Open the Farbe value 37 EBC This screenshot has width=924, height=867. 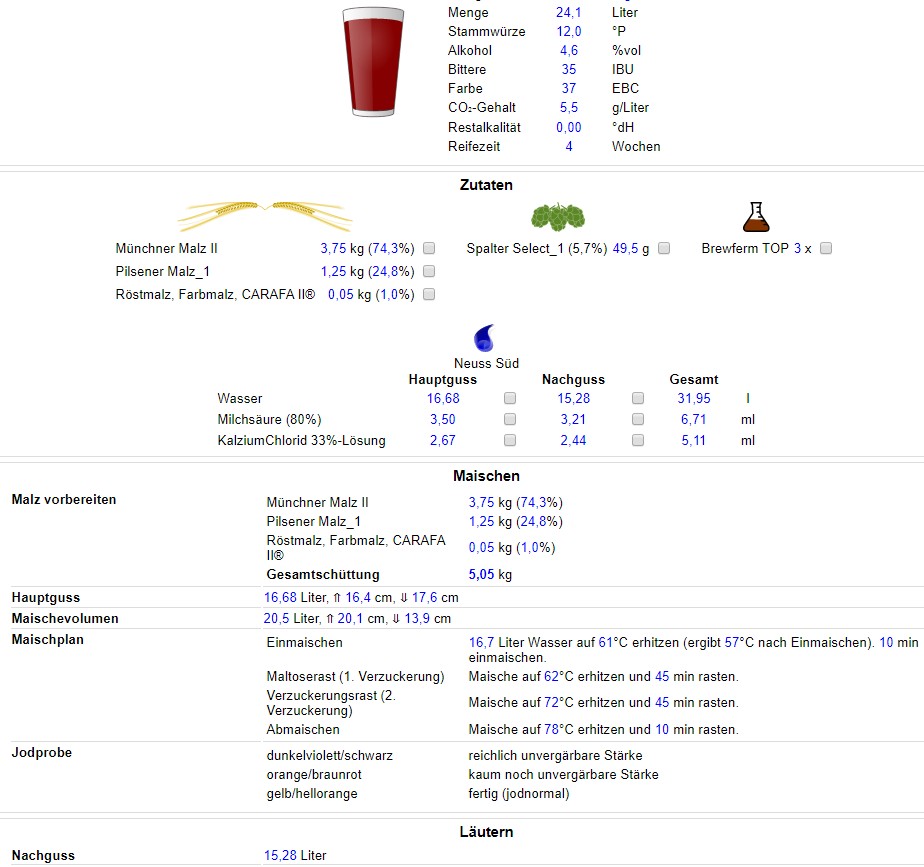tap(568, 89)
